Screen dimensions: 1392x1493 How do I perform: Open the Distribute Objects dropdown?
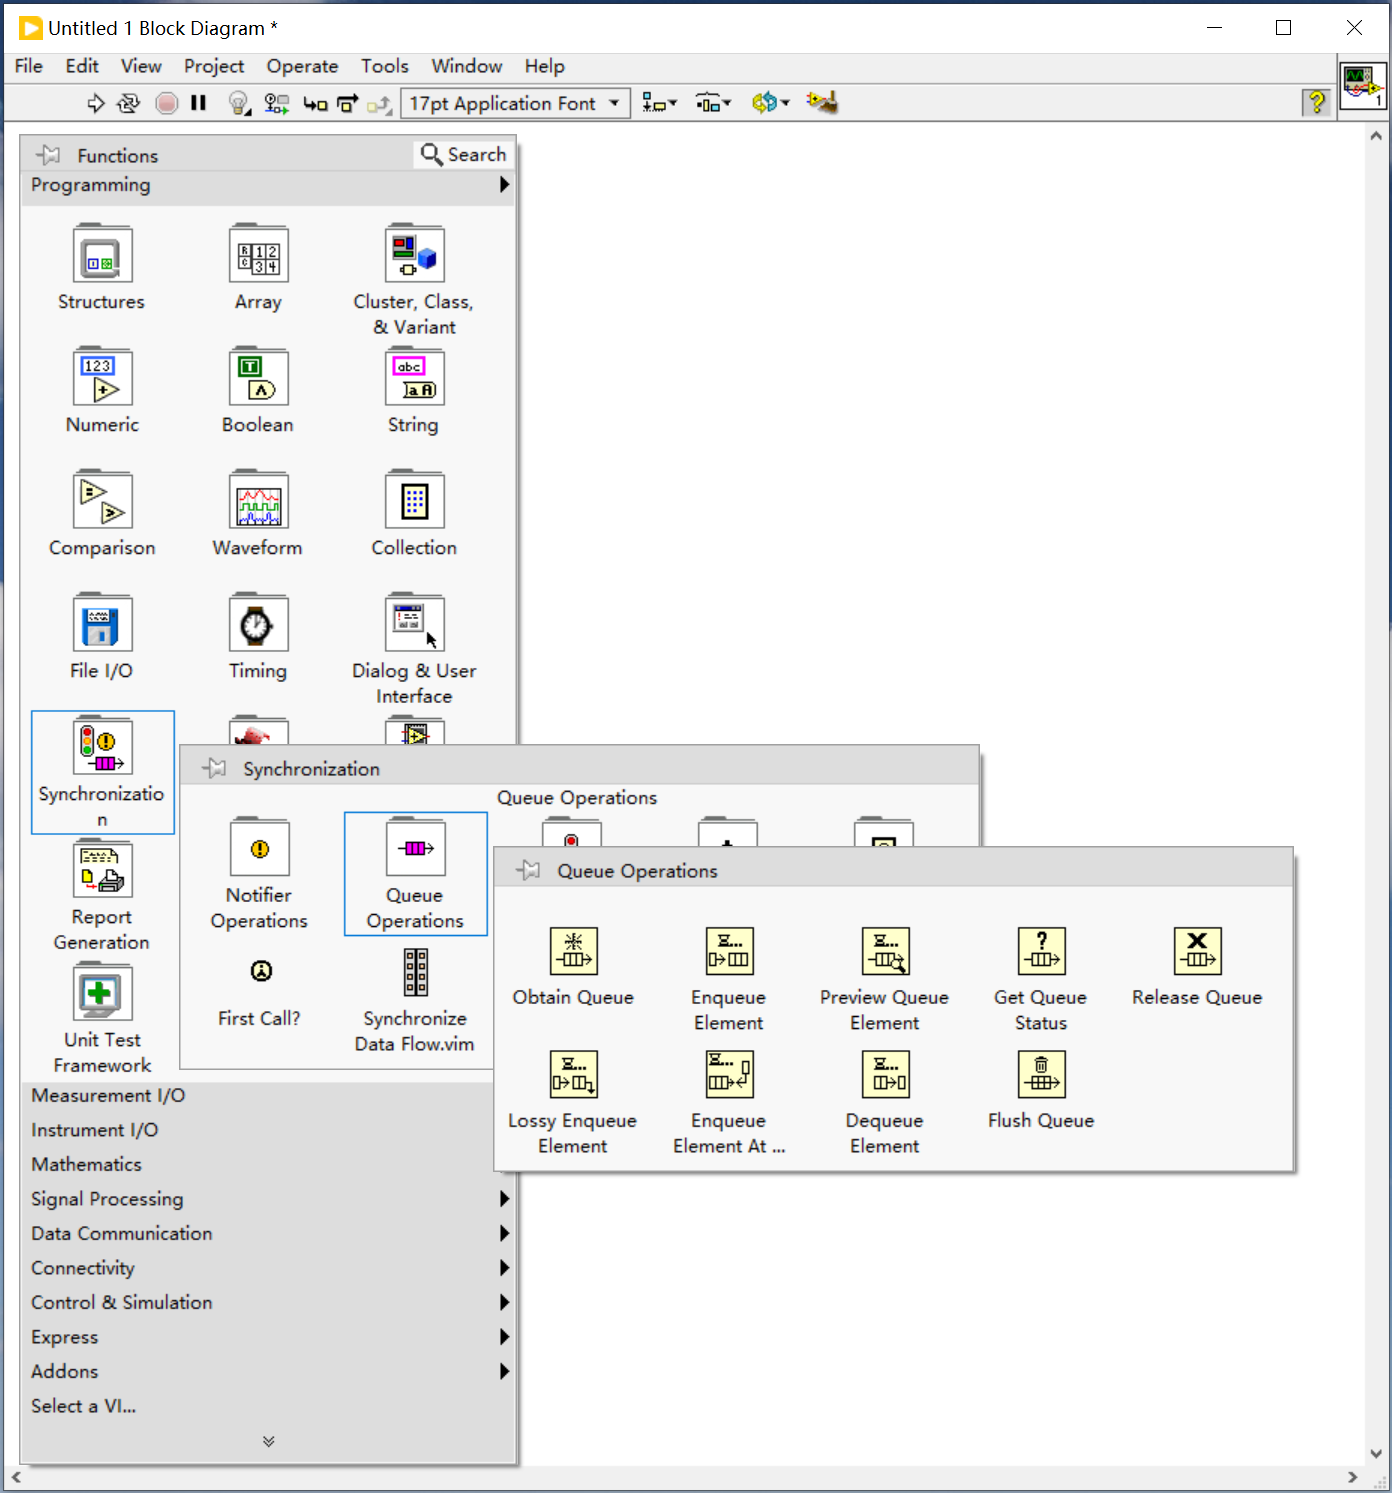click(x=713, y=103)
